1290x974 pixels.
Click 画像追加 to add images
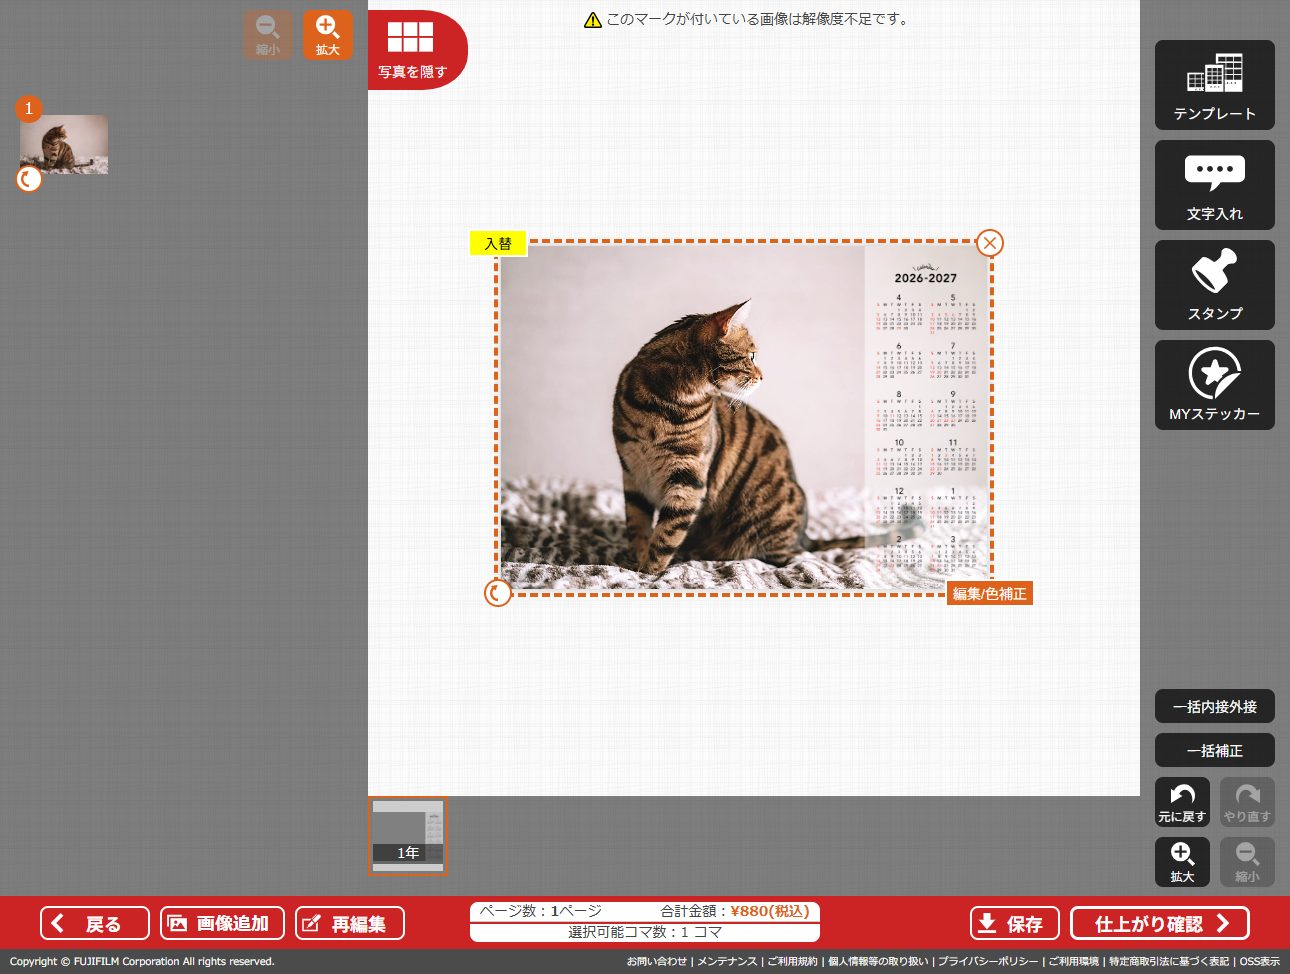point(222,923)
